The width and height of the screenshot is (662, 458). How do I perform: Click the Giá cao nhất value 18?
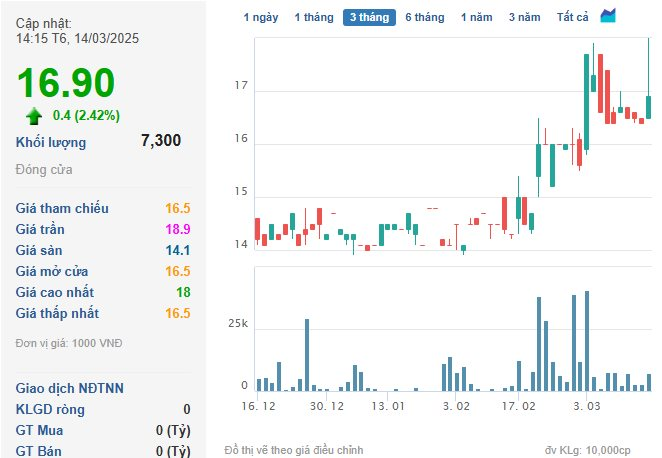tap(182, 292)
